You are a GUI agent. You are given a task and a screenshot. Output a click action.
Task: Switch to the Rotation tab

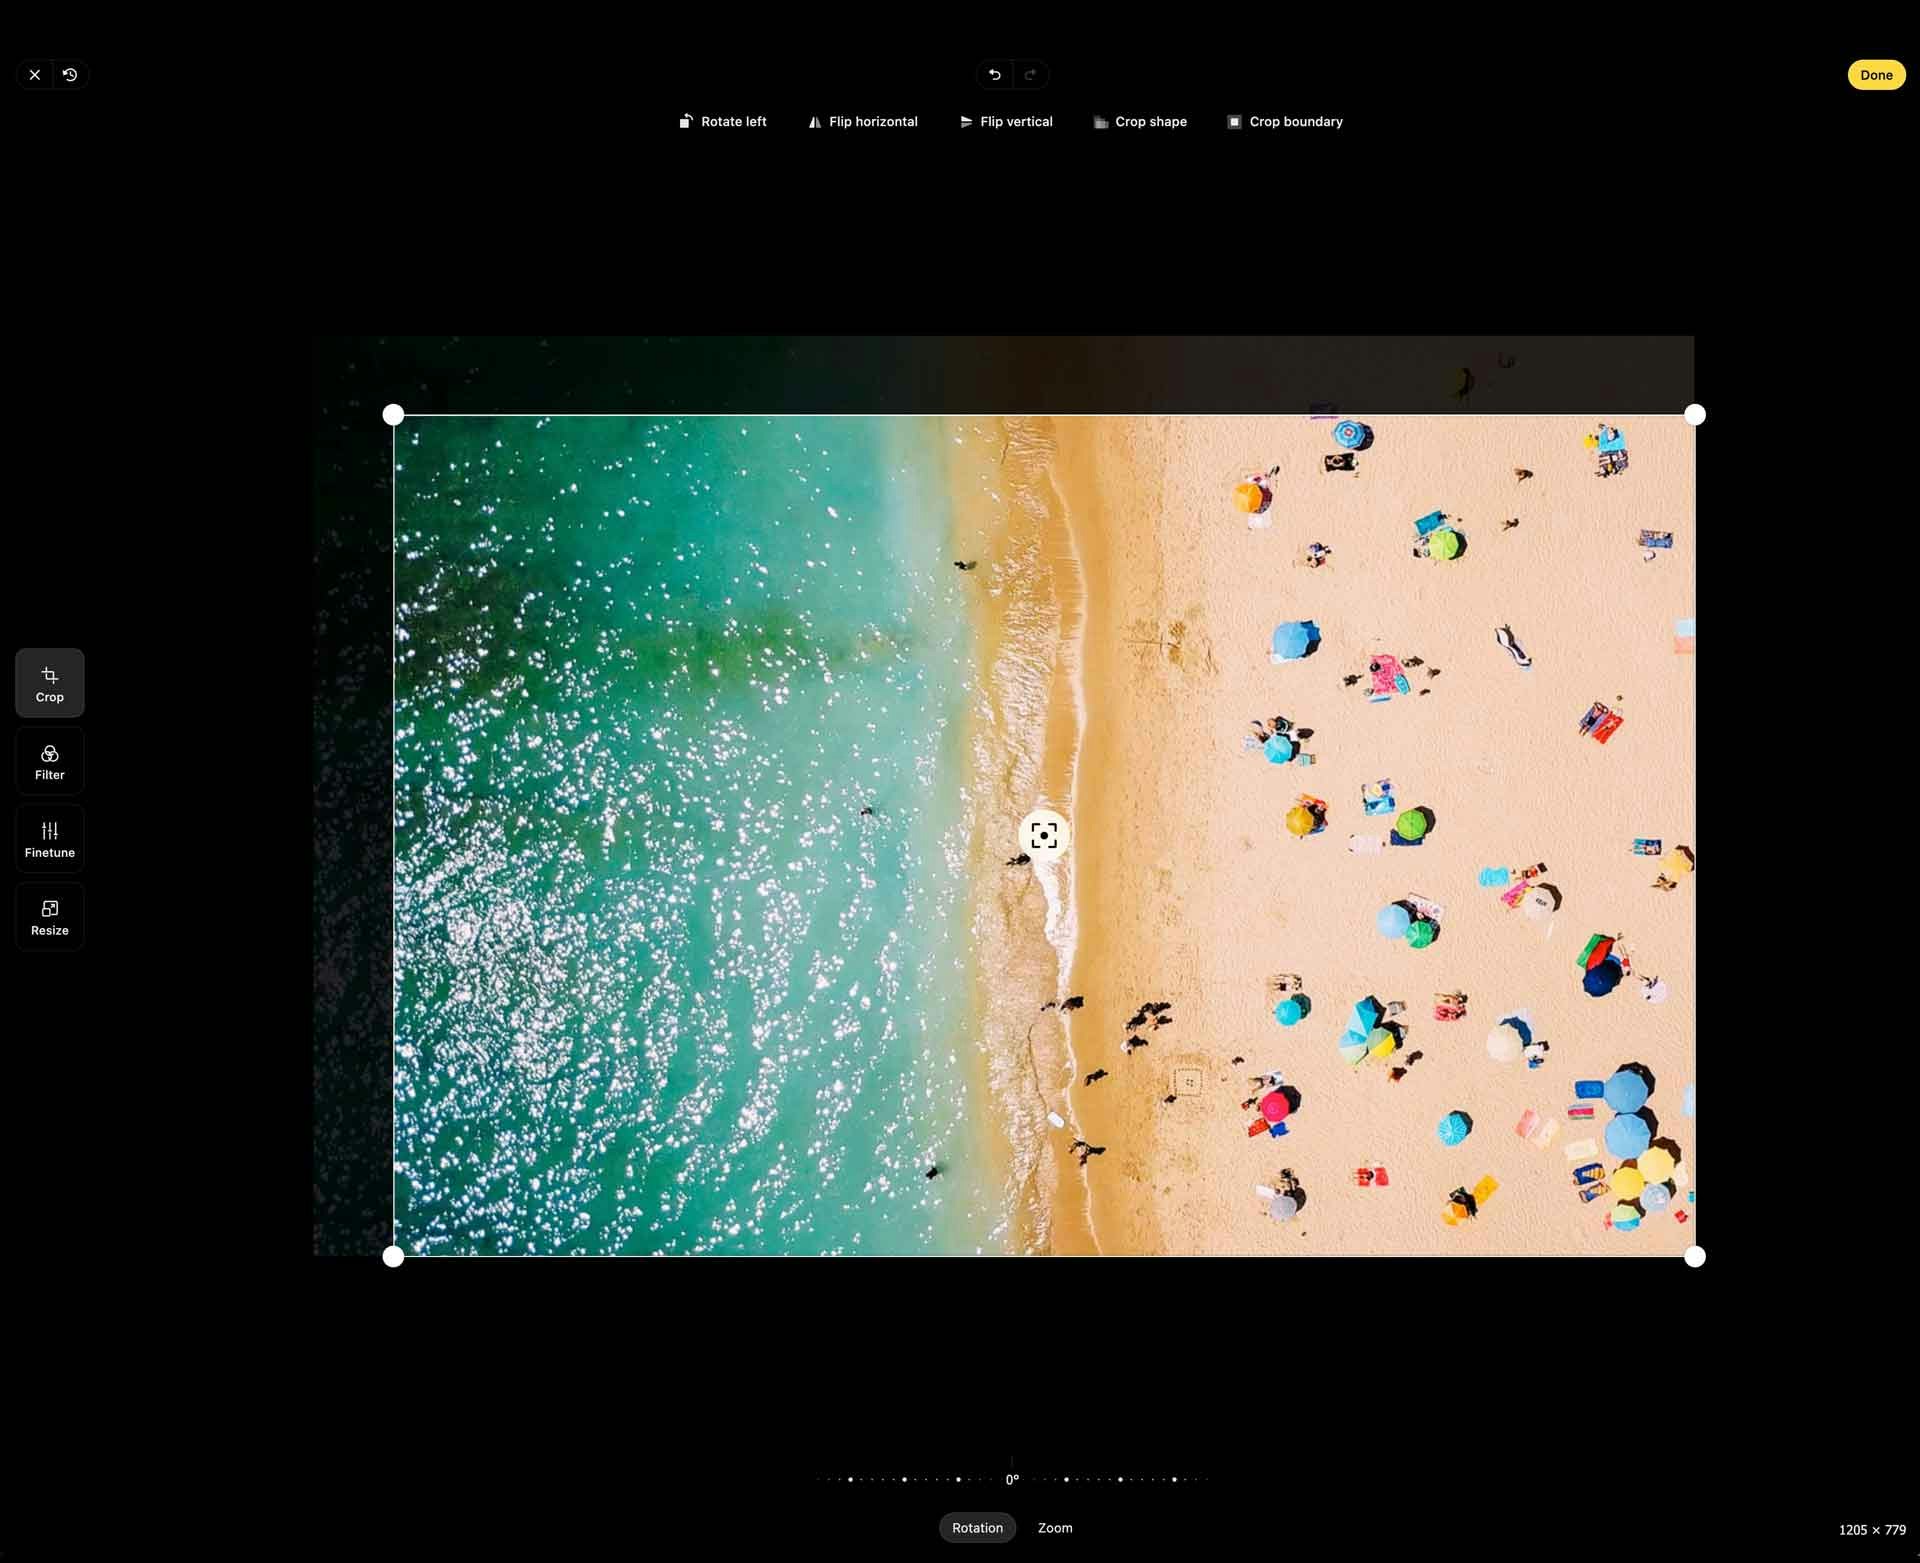977,1528
